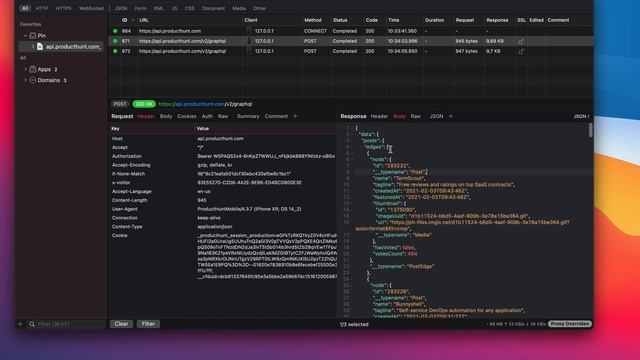Click the Clear button

point(121,324)
